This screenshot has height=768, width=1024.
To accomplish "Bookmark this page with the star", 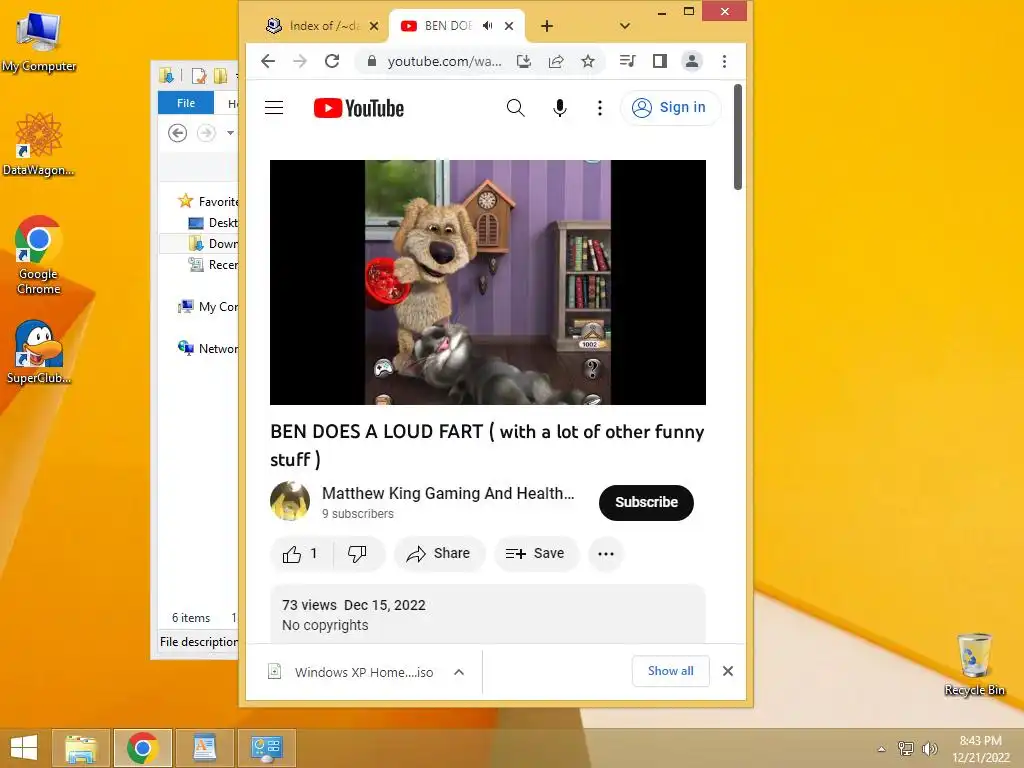I will (588, 61).
